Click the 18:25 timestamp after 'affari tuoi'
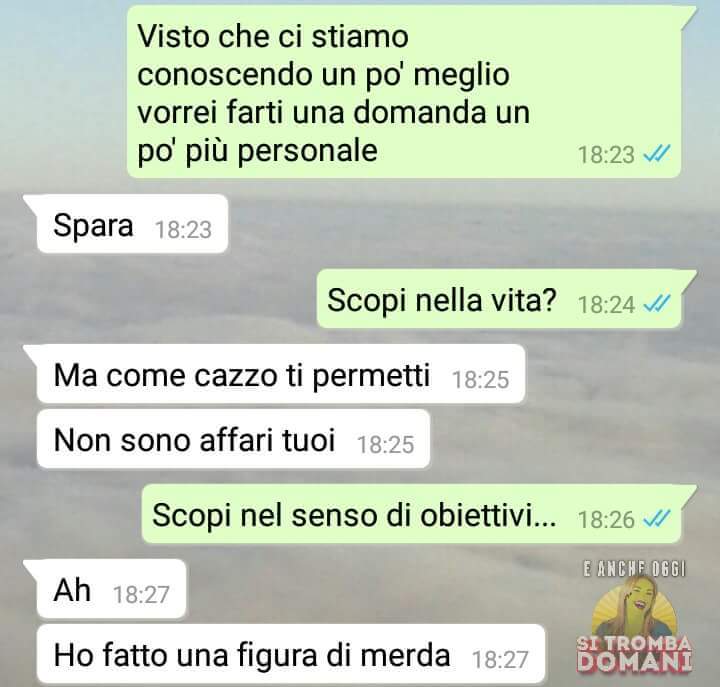The image size is (720, 687). tap(386, 445)
